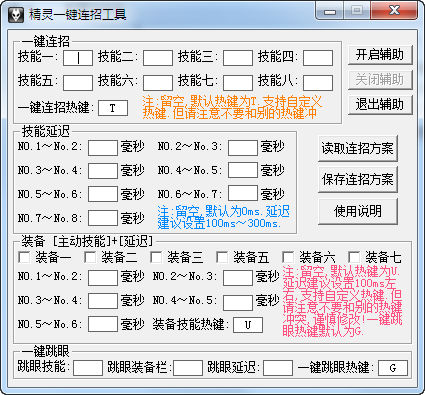
Task: Select 技能延迟 NO.3~No.4 delay field
Action: (x=103, y=171)
